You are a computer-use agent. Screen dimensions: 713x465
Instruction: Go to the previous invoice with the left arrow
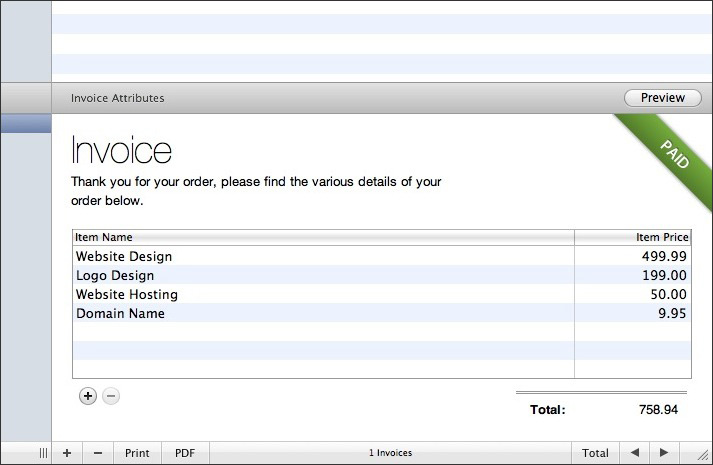pyautogui.click(x=634, y=453)
